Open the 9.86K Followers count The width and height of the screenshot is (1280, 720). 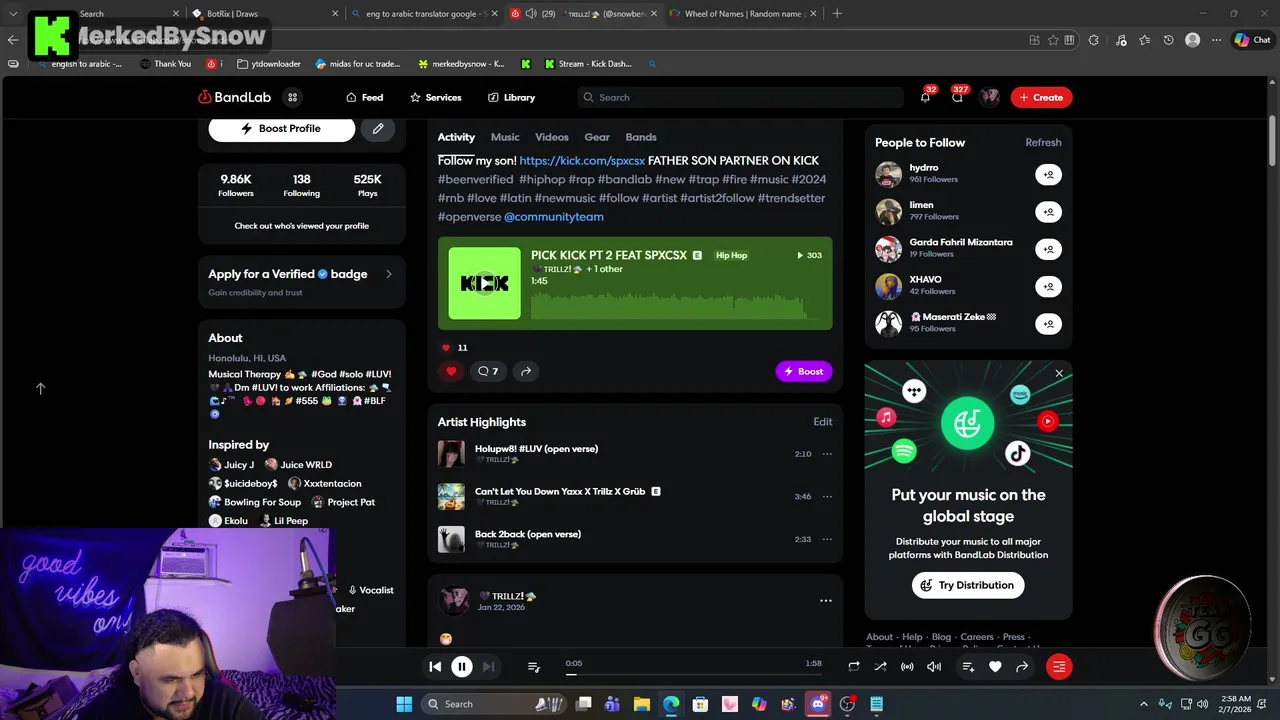236,185
